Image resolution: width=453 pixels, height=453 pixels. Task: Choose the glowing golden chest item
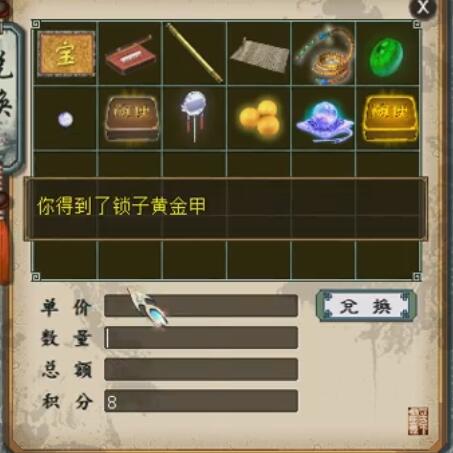click(x=389, y=118)
